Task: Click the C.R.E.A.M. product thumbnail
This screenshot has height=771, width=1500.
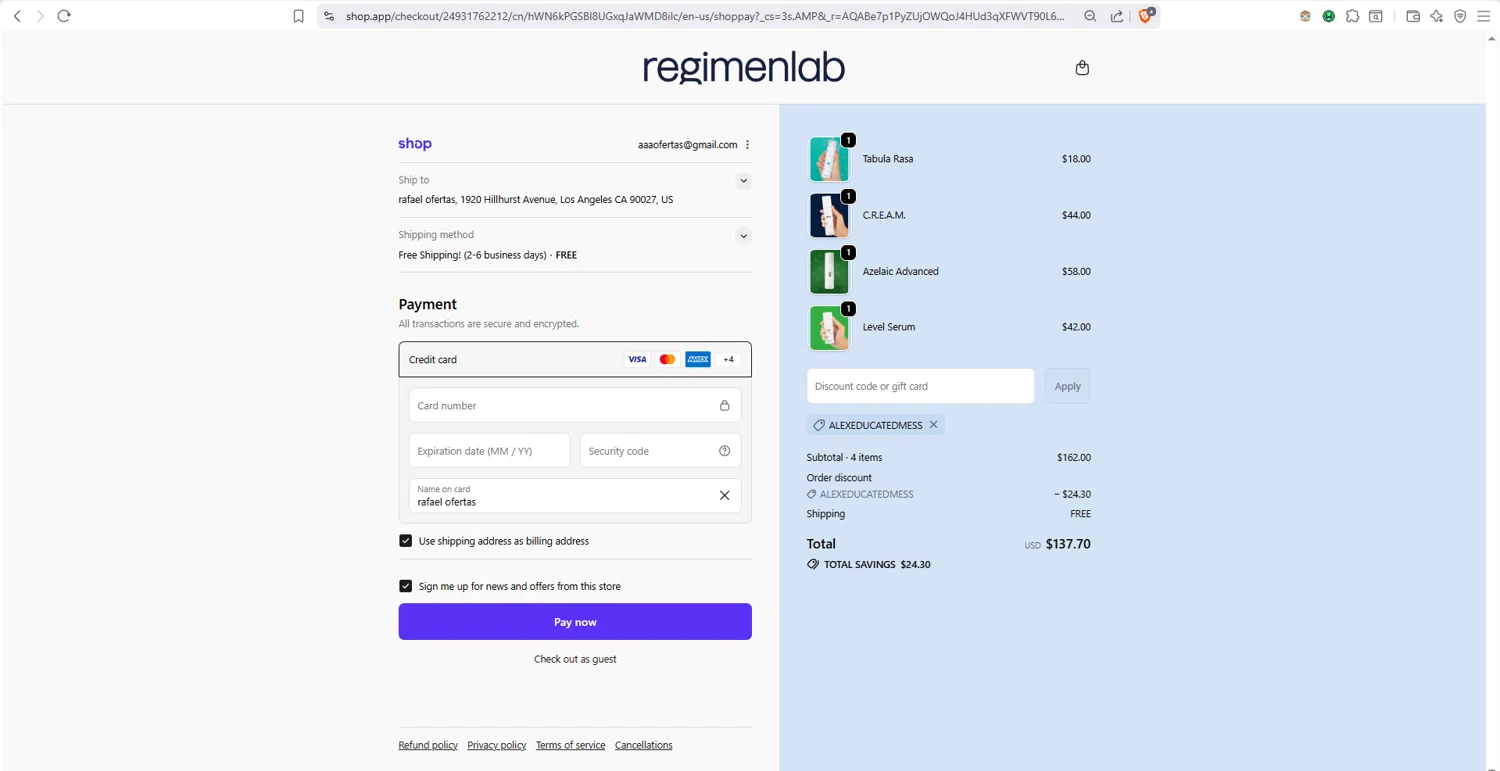Action: point(829,215)
